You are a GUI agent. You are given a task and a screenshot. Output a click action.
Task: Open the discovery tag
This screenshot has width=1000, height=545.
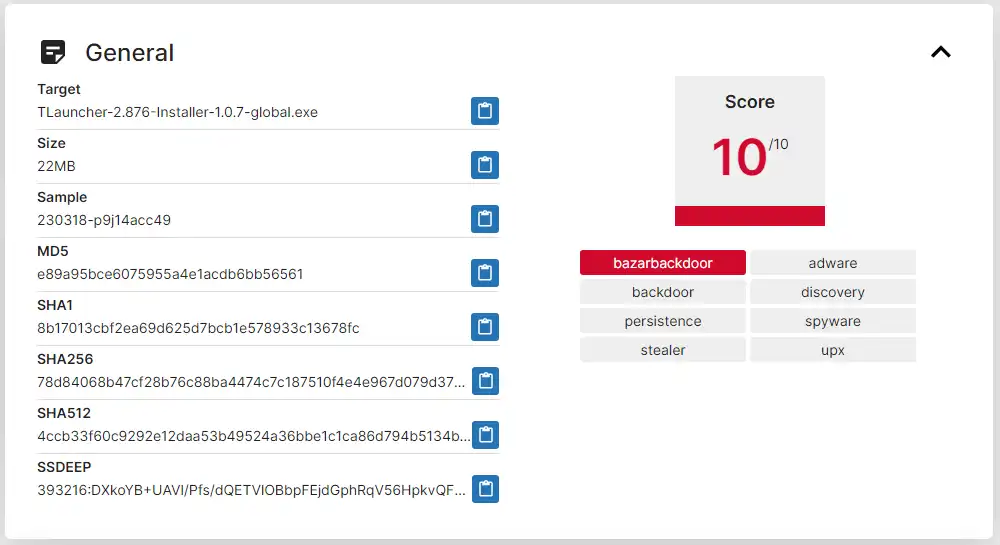click(x=833, y=292)
